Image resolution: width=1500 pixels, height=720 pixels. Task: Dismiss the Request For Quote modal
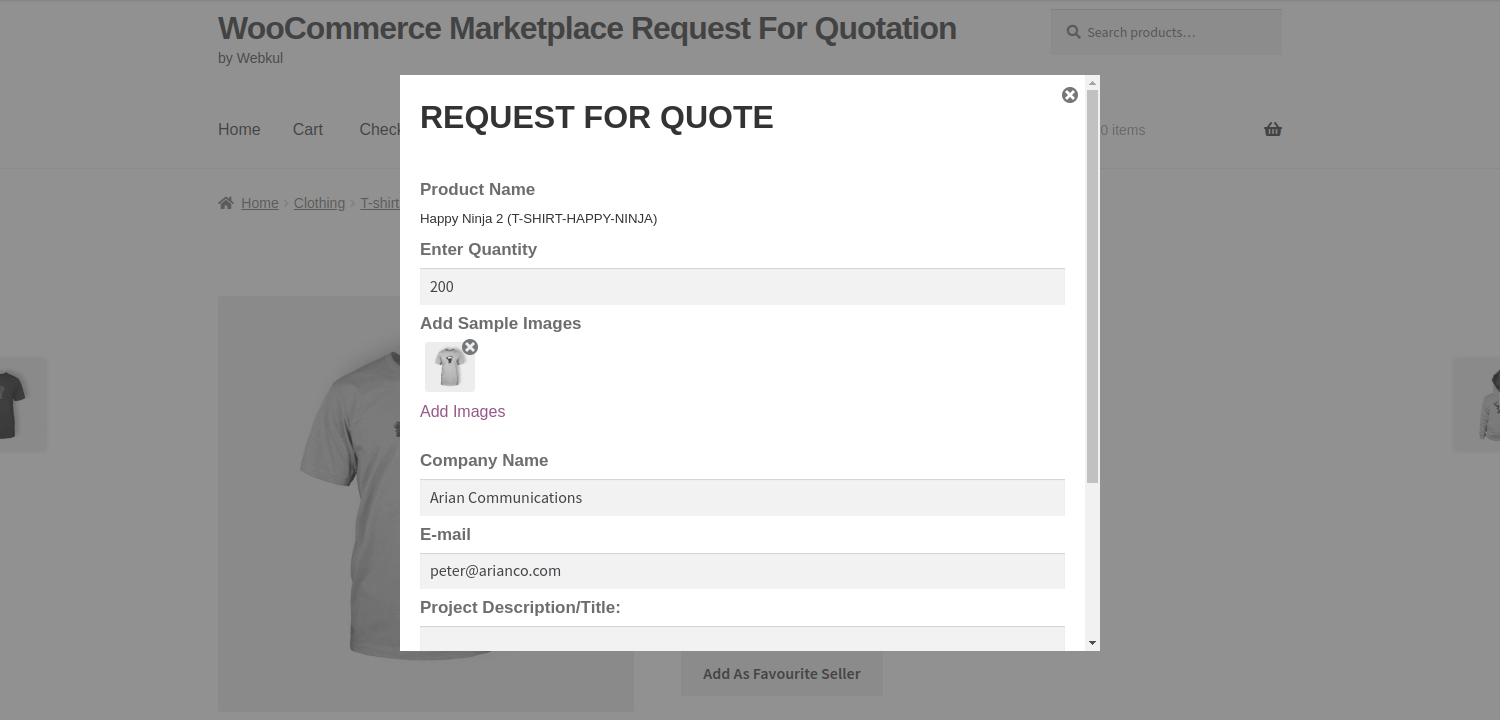tap(1069, 95)
